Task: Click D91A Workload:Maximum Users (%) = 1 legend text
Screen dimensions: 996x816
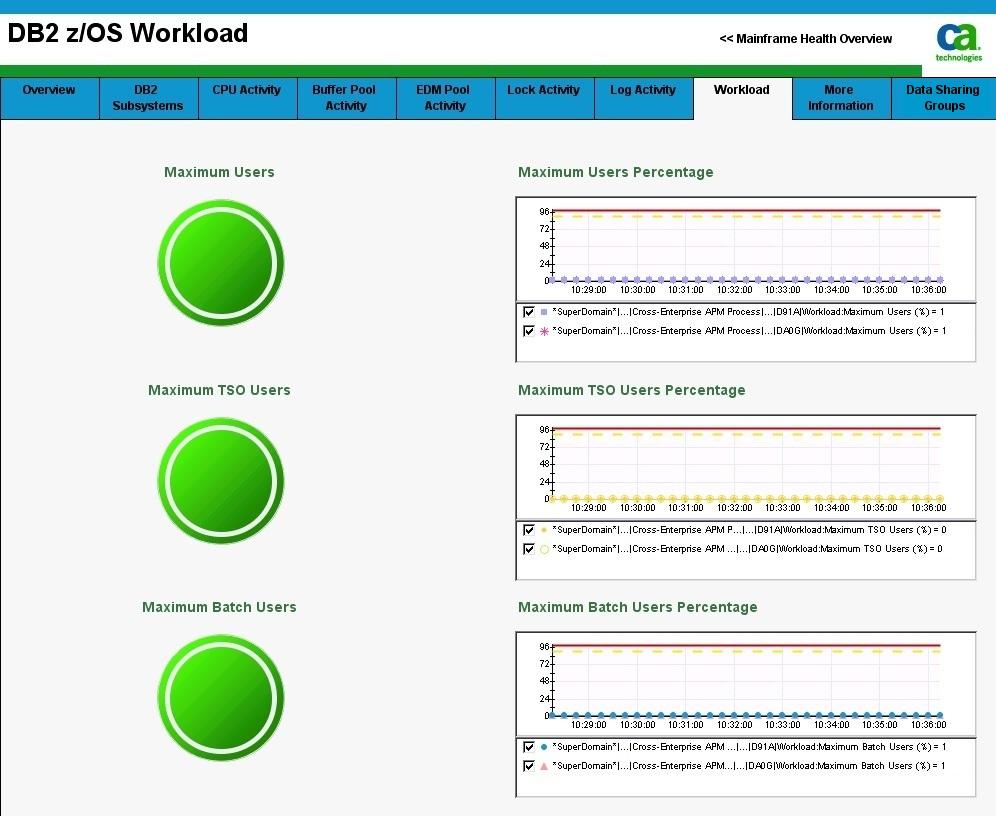Action: pos(748,312)
